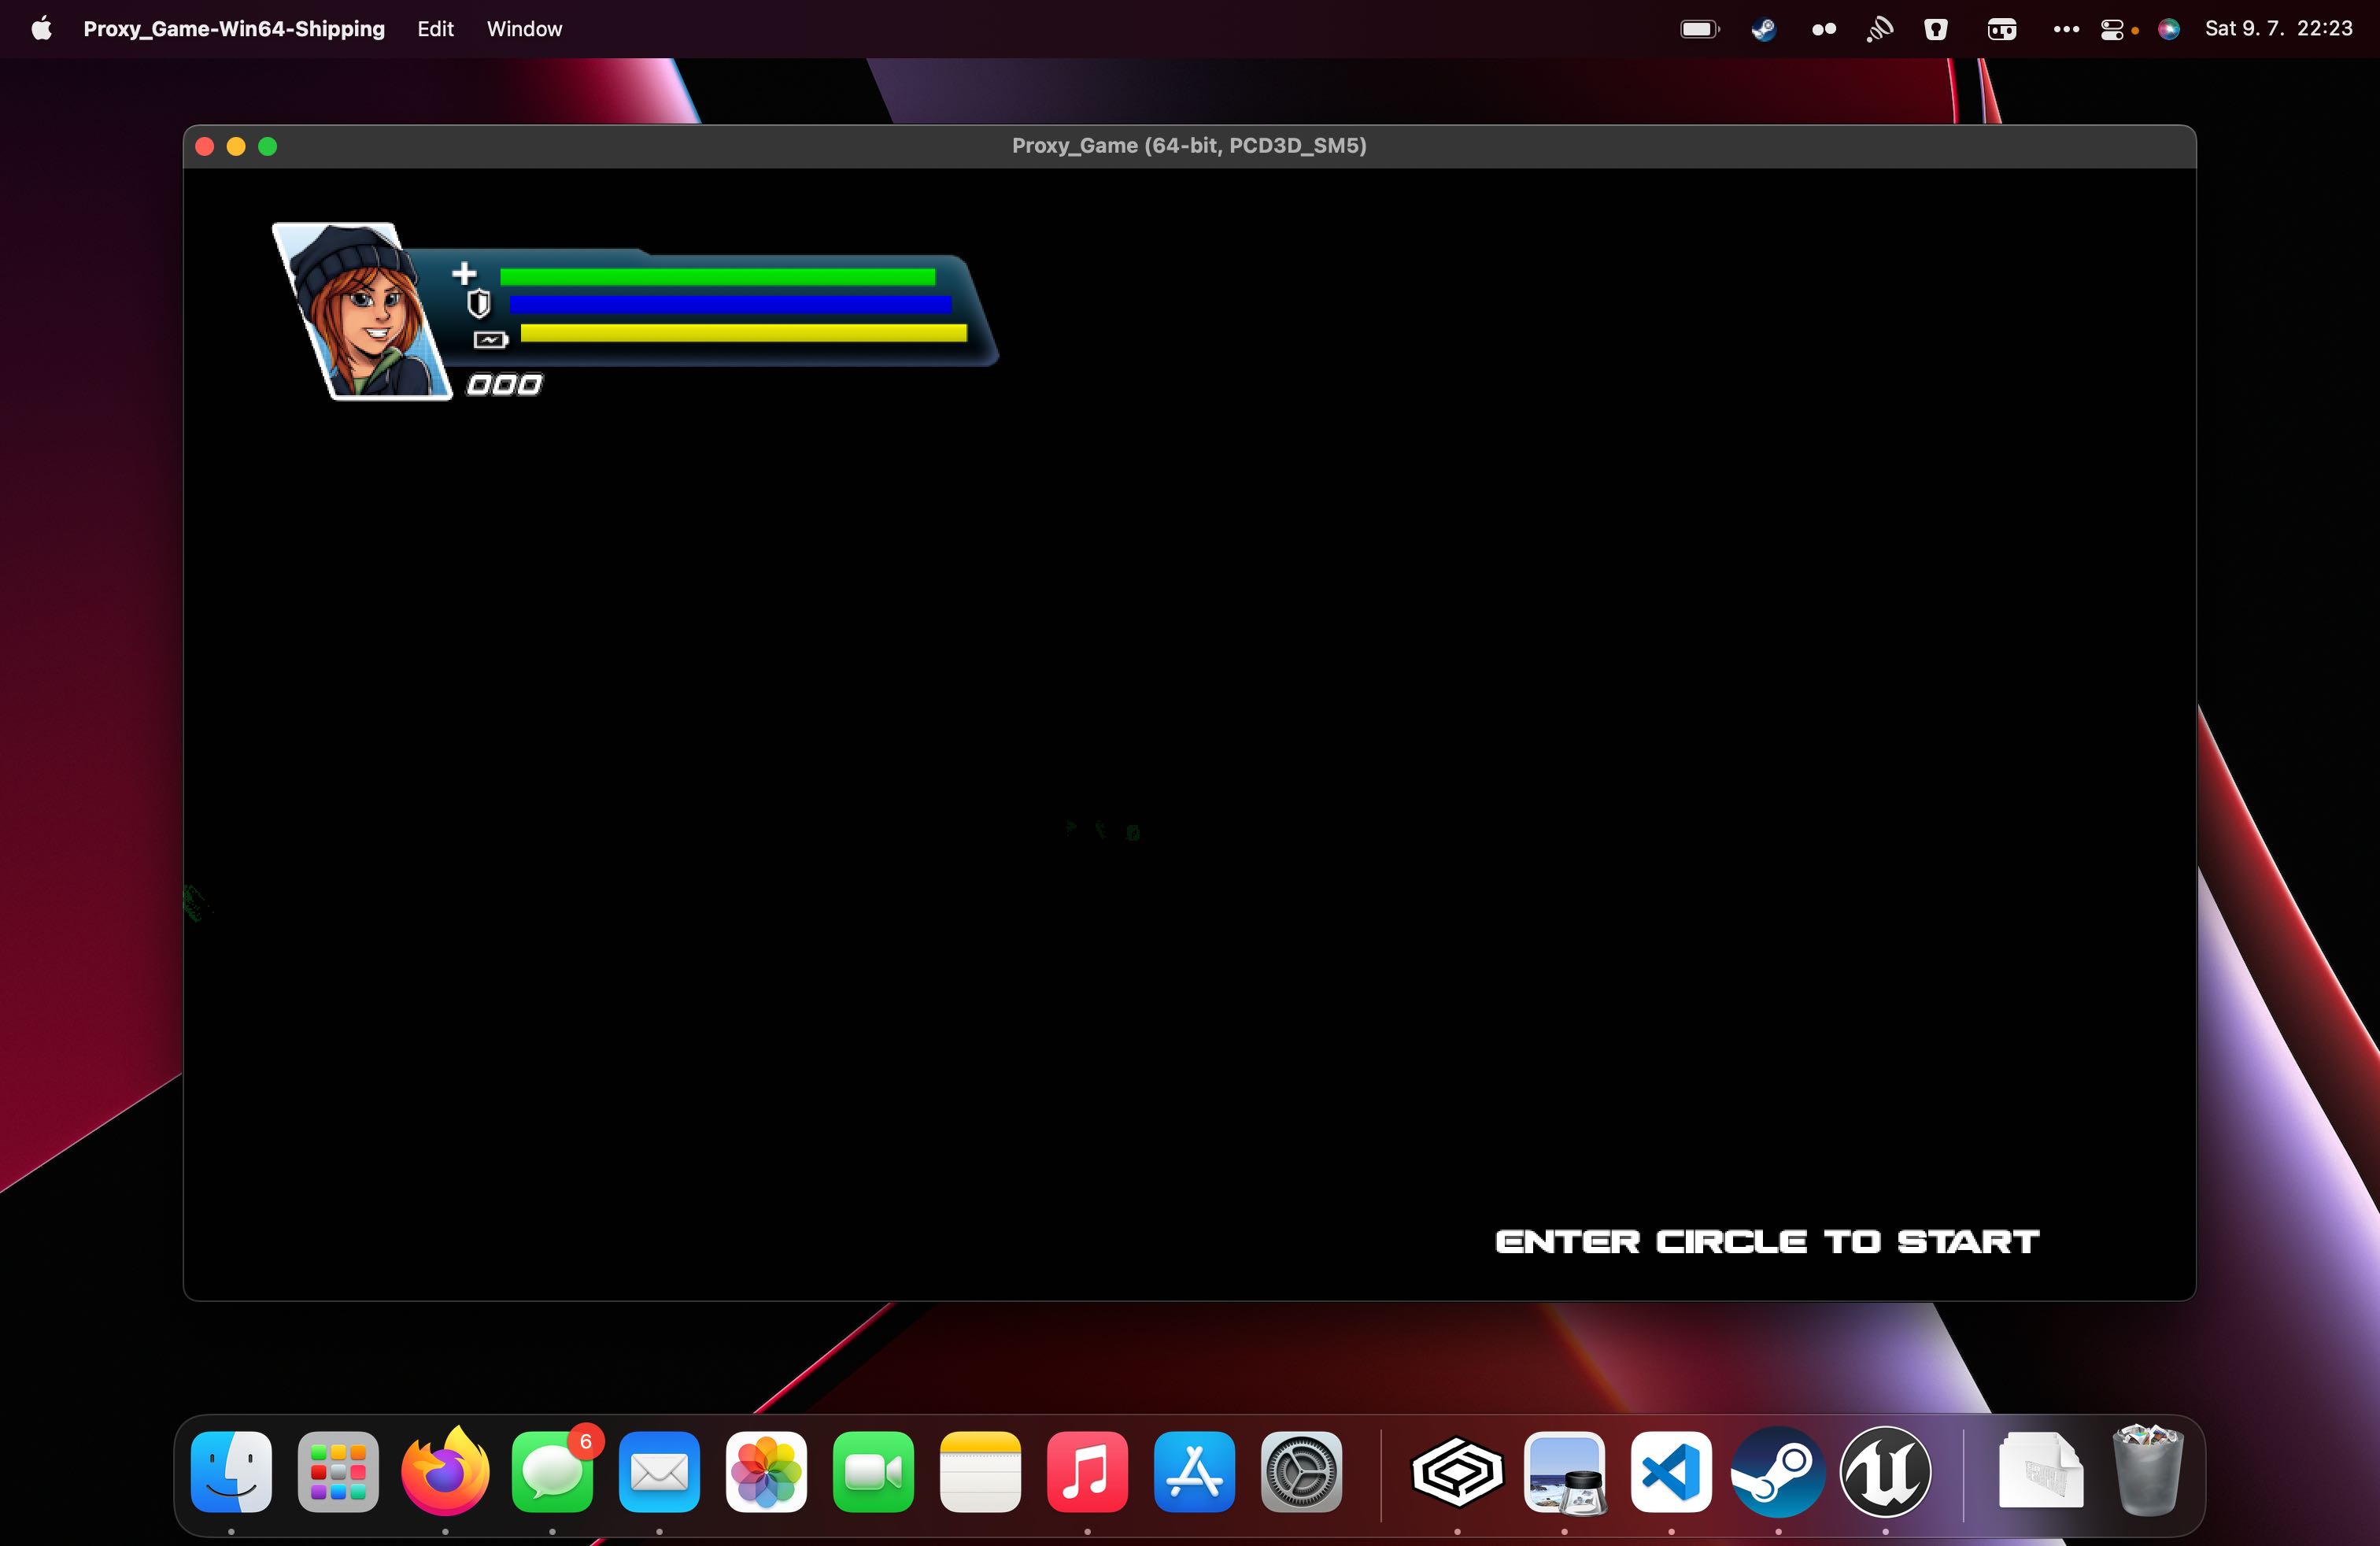This screenshot has height=1546, width=2380.
Task: Open the Edit menu
Action: click(435, 29)
